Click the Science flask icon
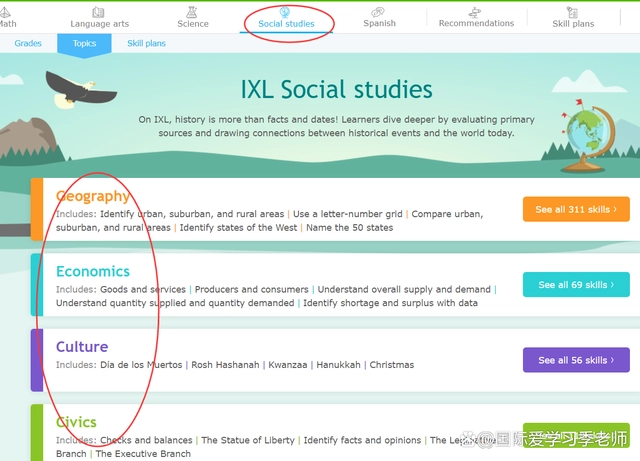 point(192,12)
